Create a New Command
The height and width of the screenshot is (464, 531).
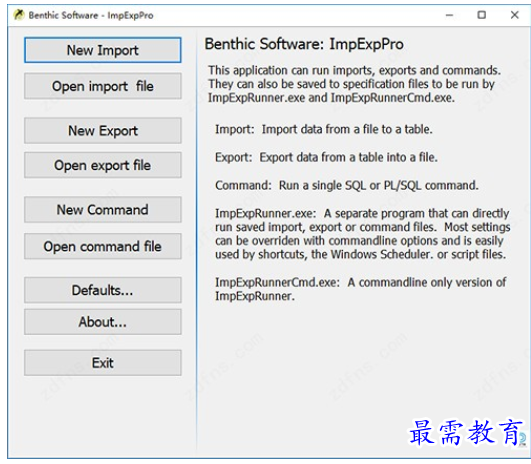[103, 210]
